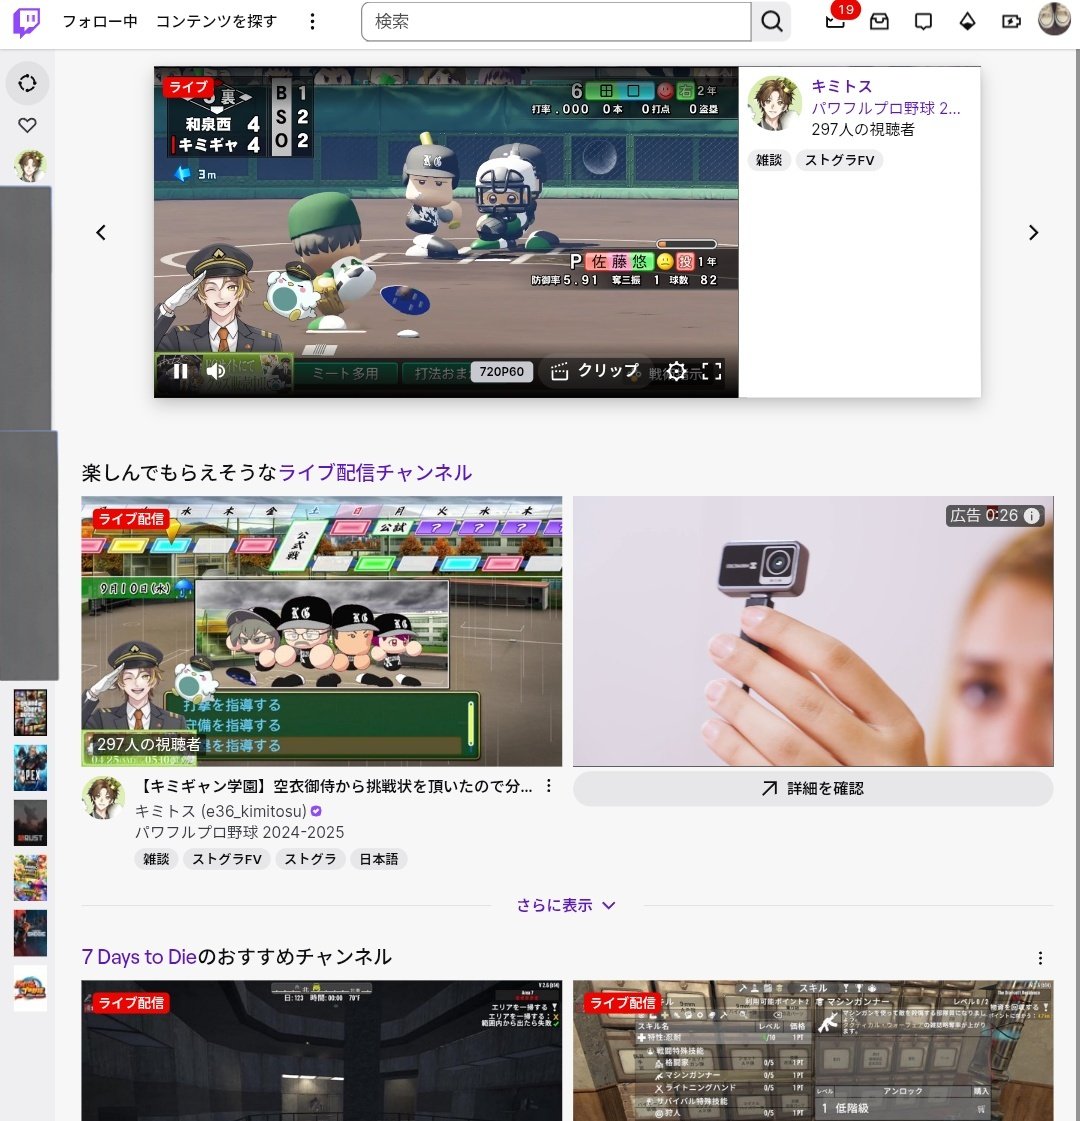Click the 詳細を確認 button
The height and width of the screenshot is (1121, 1080).
pyautogui.click(x=813, y=789)
